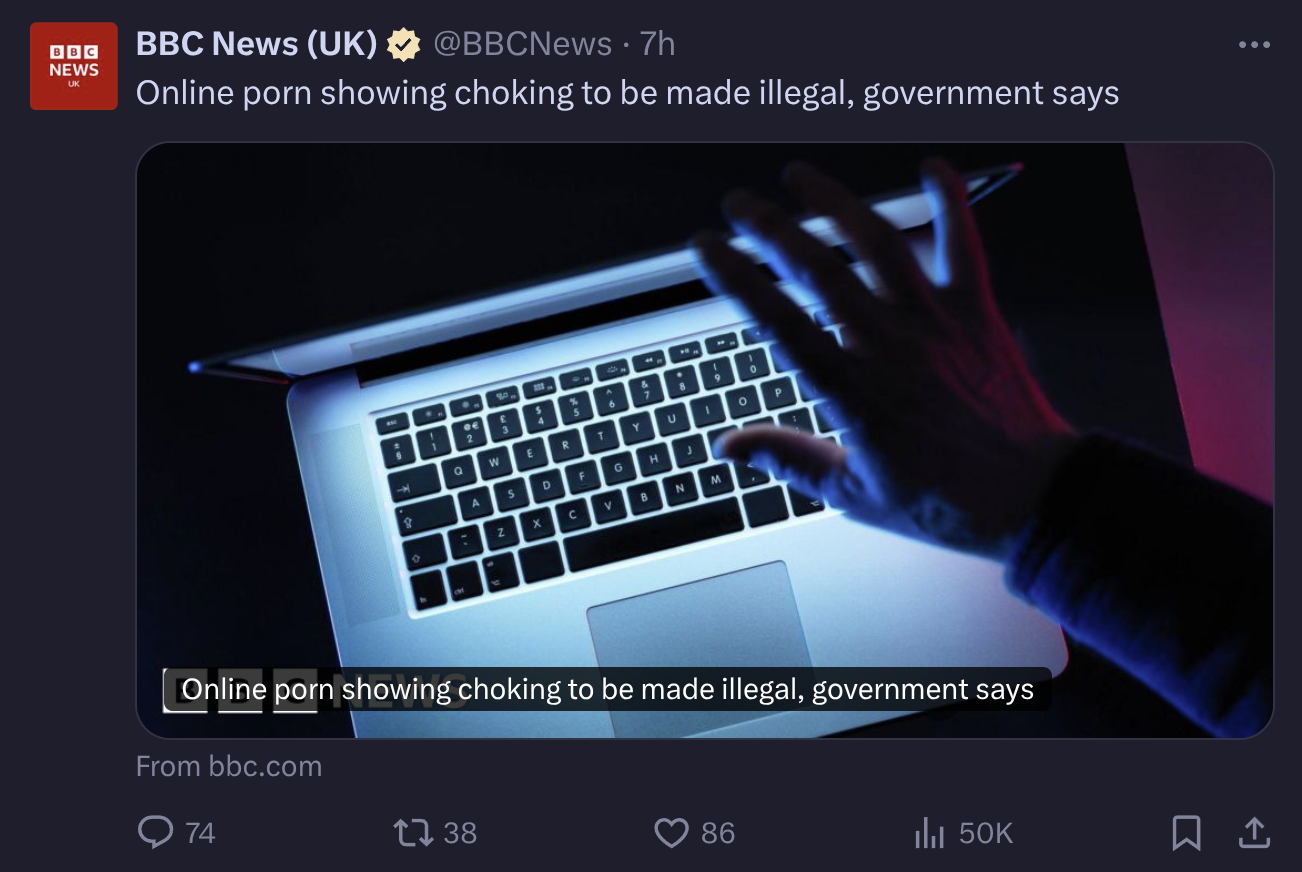Open the @BBCNews handle link
The height and width of the screenshot is (872, 1302).
coord(522,44)
